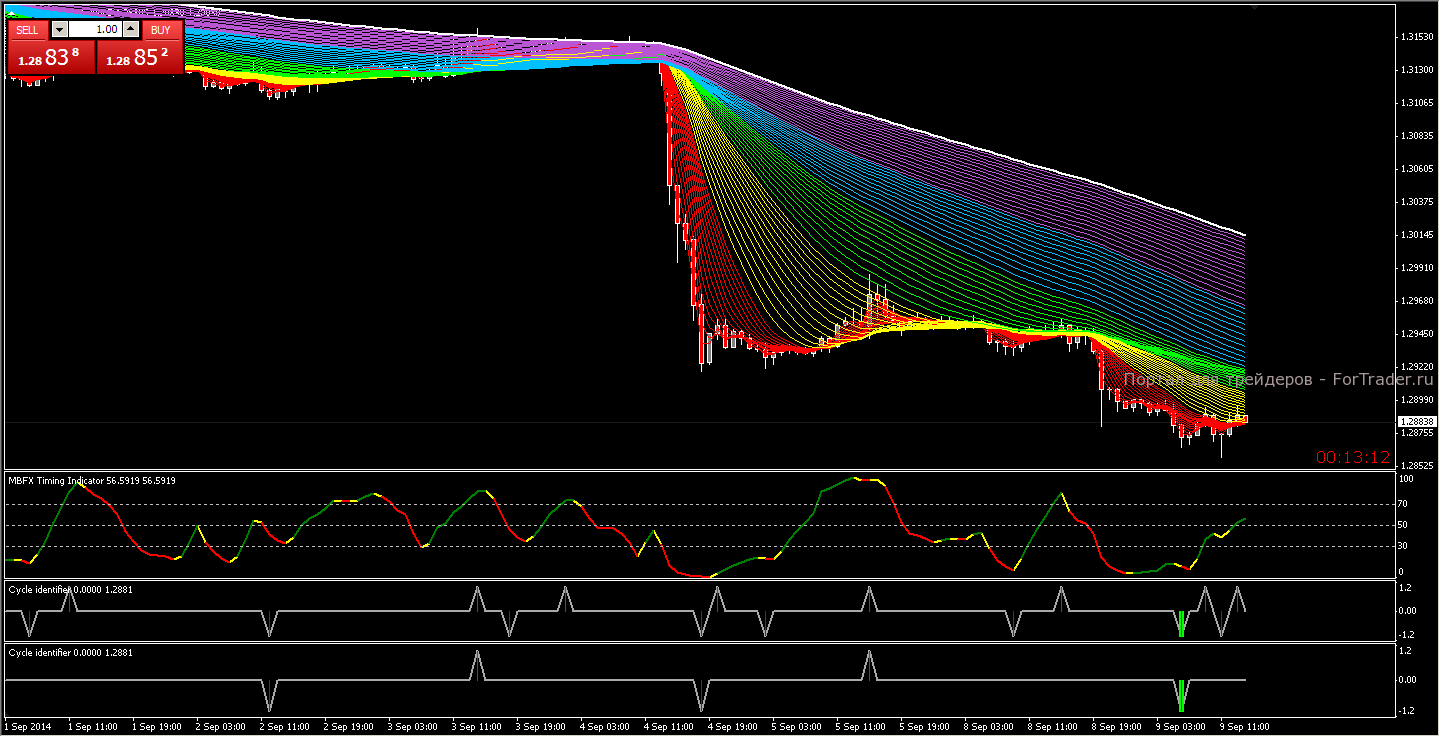Click the 1.28990 price scale label

[x=1417, y=400]
